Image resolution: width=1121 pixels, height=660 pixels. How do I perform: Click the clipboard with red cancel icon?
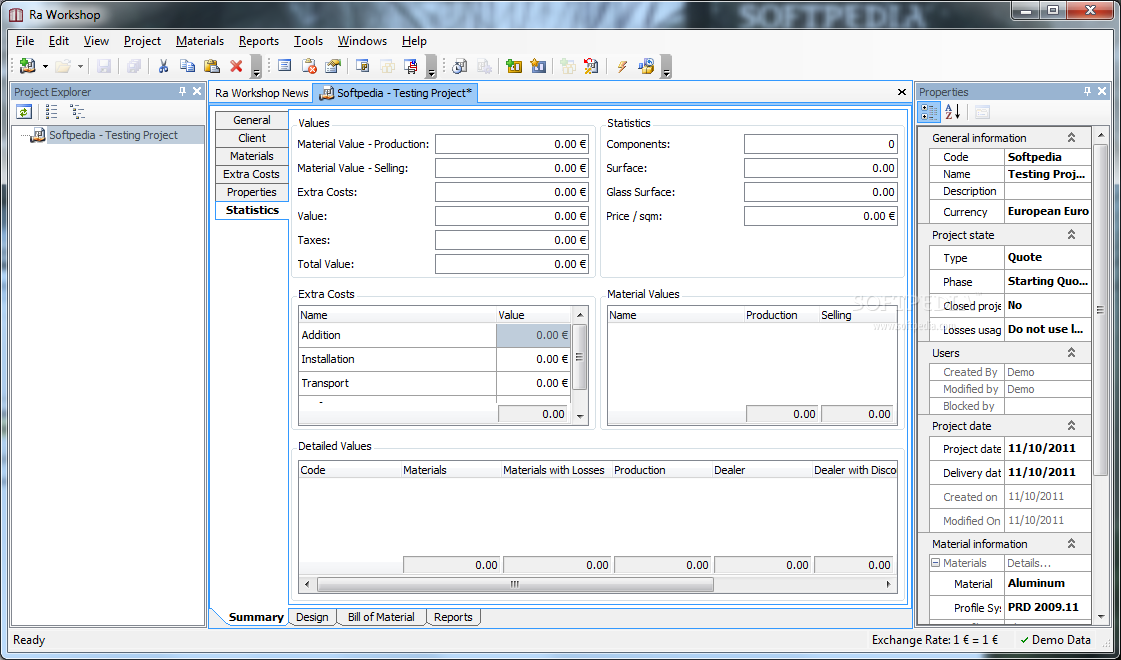(309, 67)
